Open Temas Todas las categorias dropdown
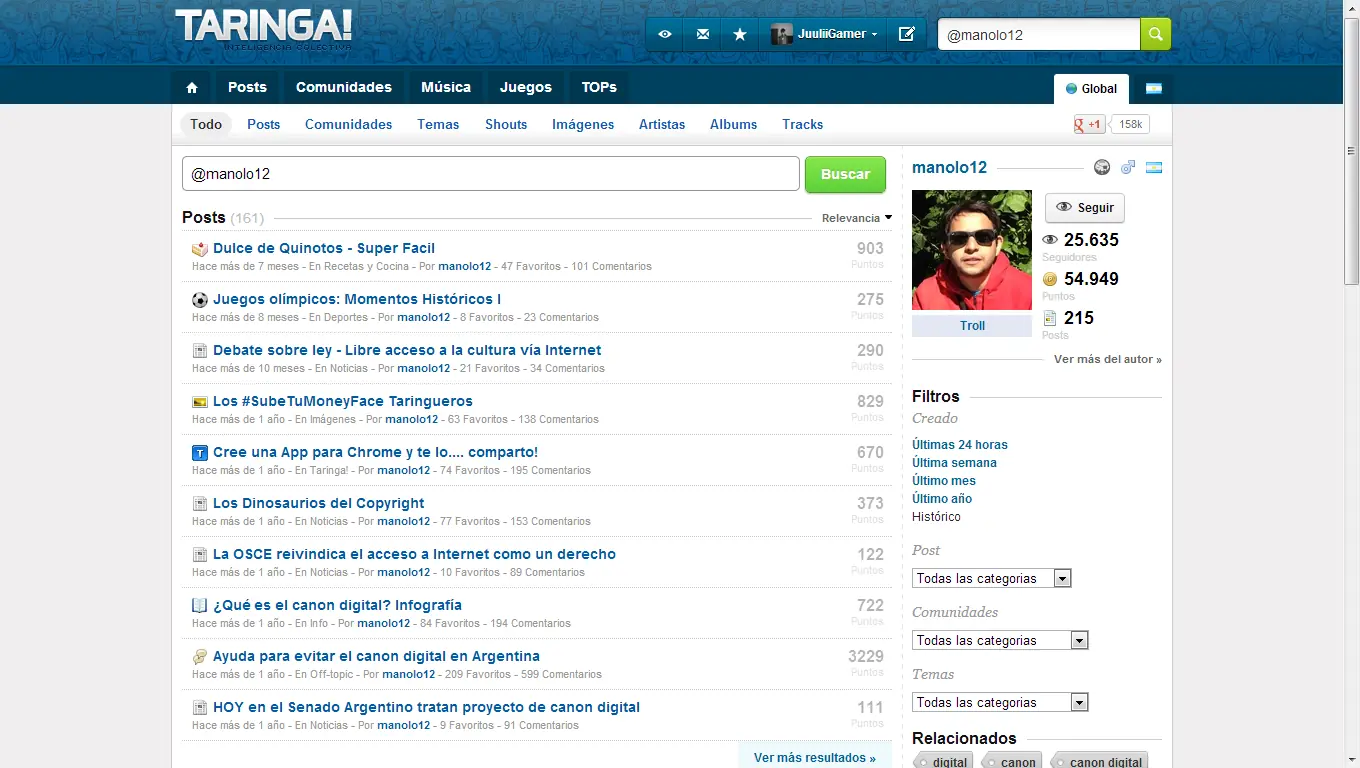 (1000, 703)
